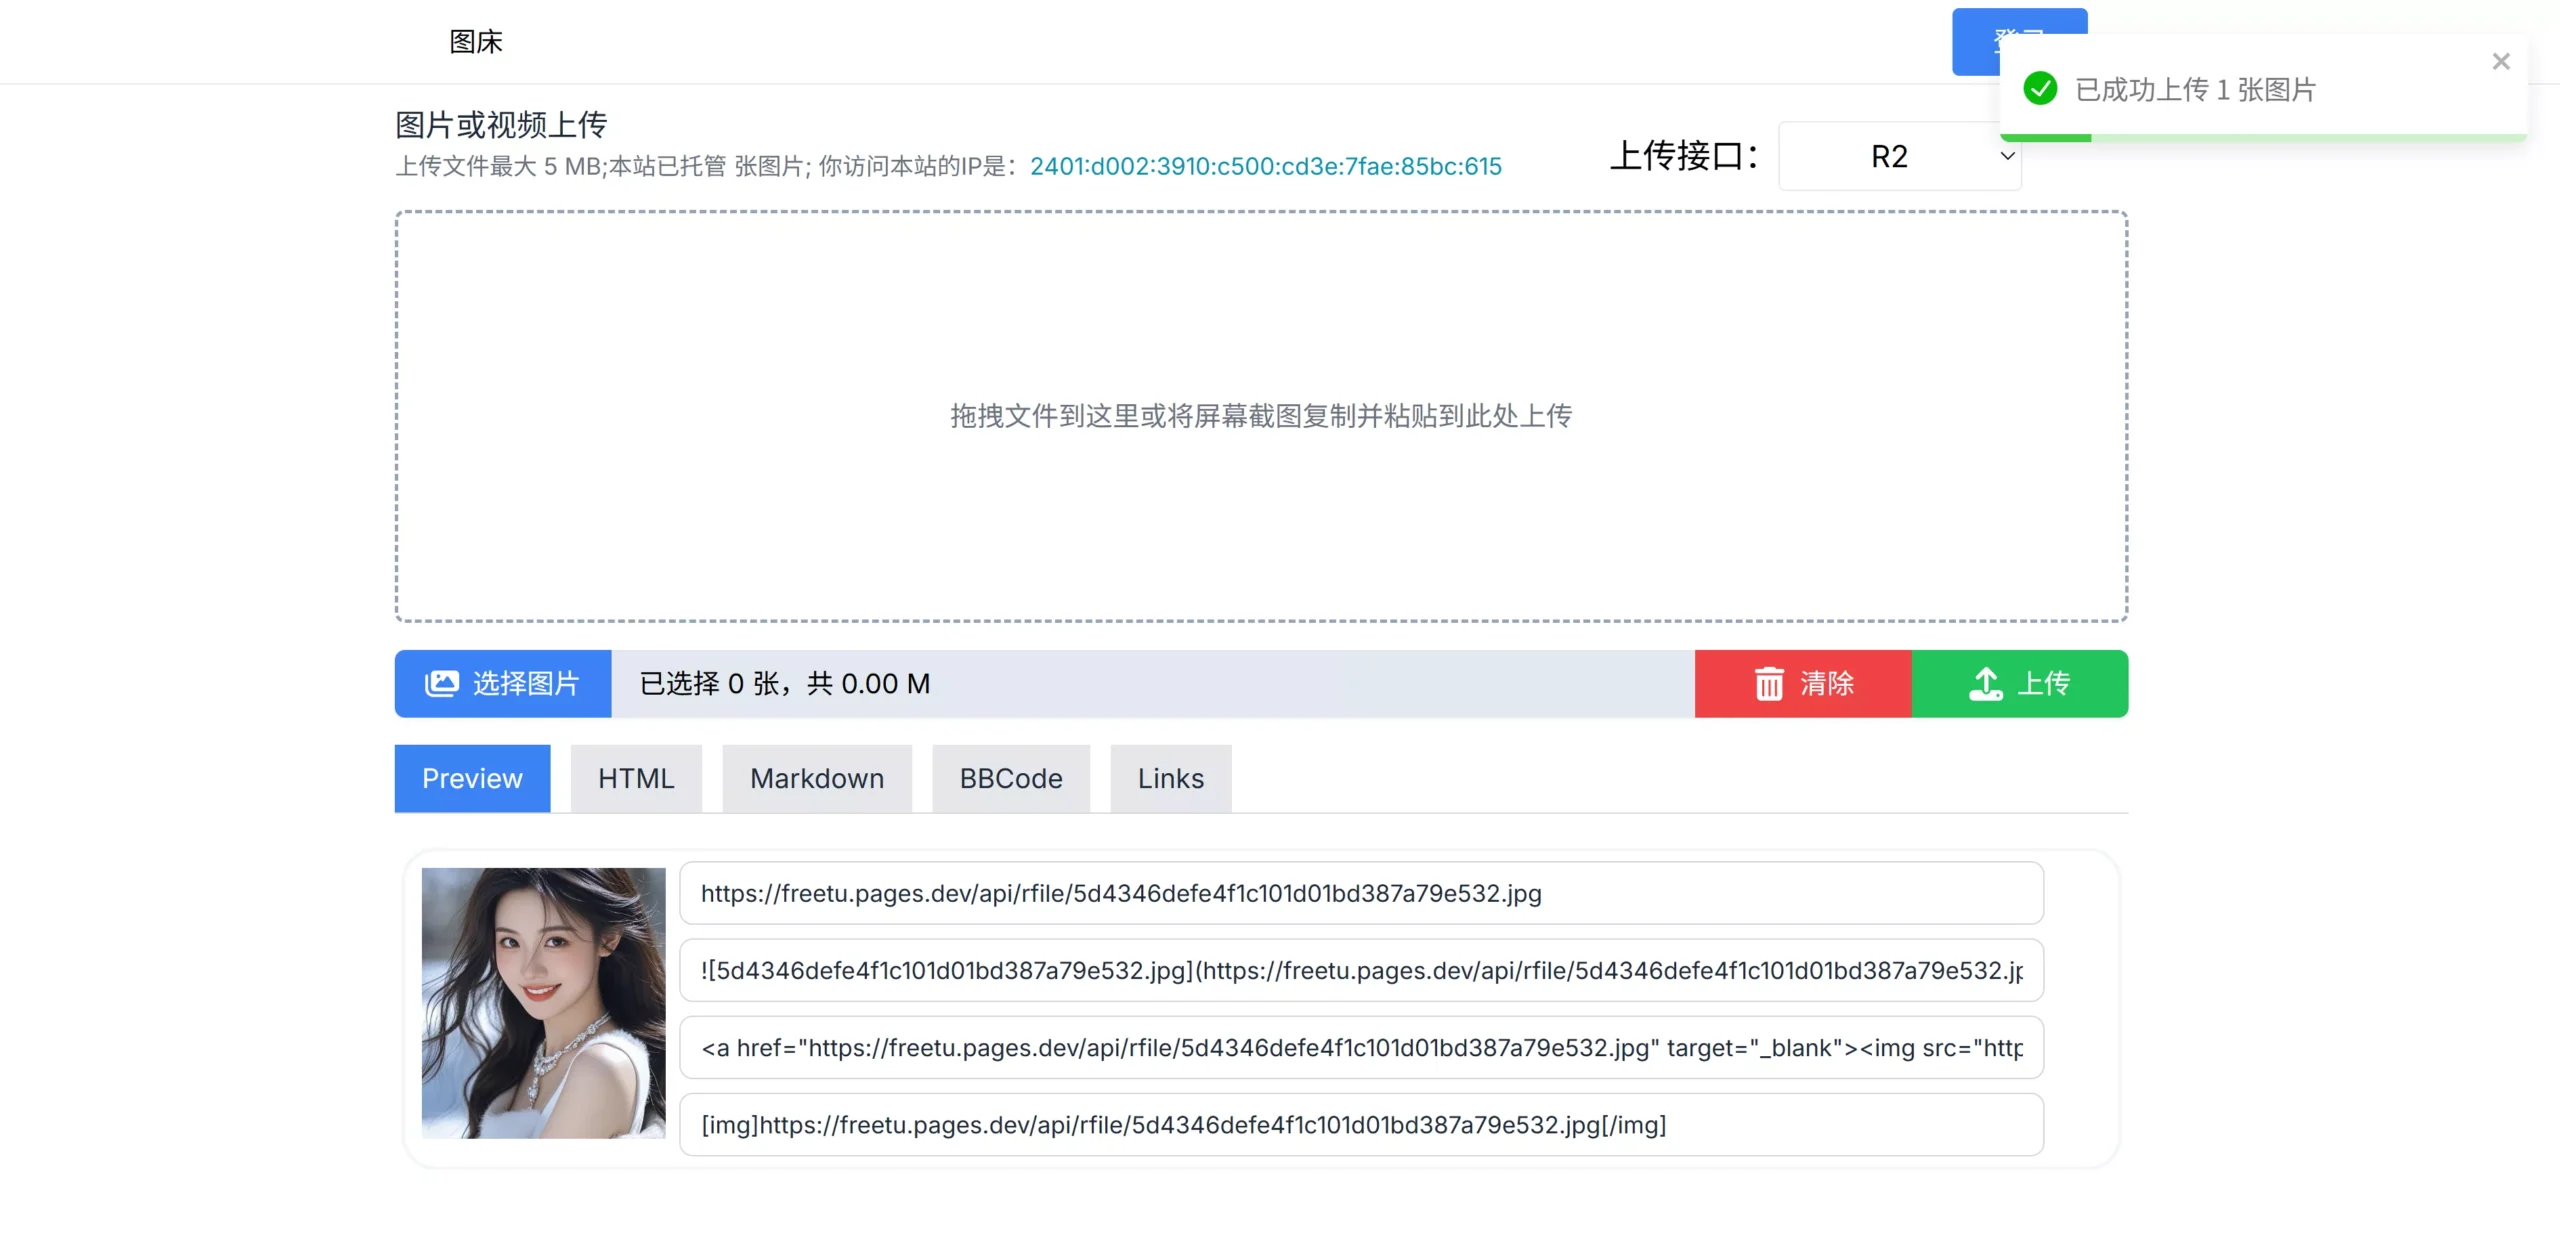Dismiss the upload success notification
2560x1241 pixels.
click(2501, 61)
